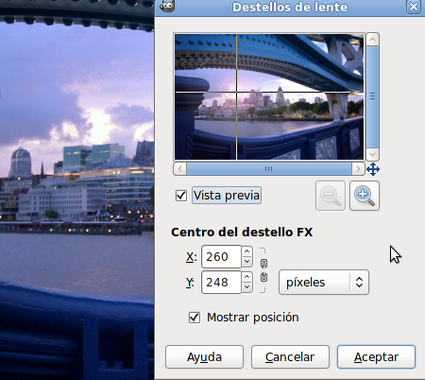
Task: Increase the X value with up stepper
Action: tap(247, 251)
